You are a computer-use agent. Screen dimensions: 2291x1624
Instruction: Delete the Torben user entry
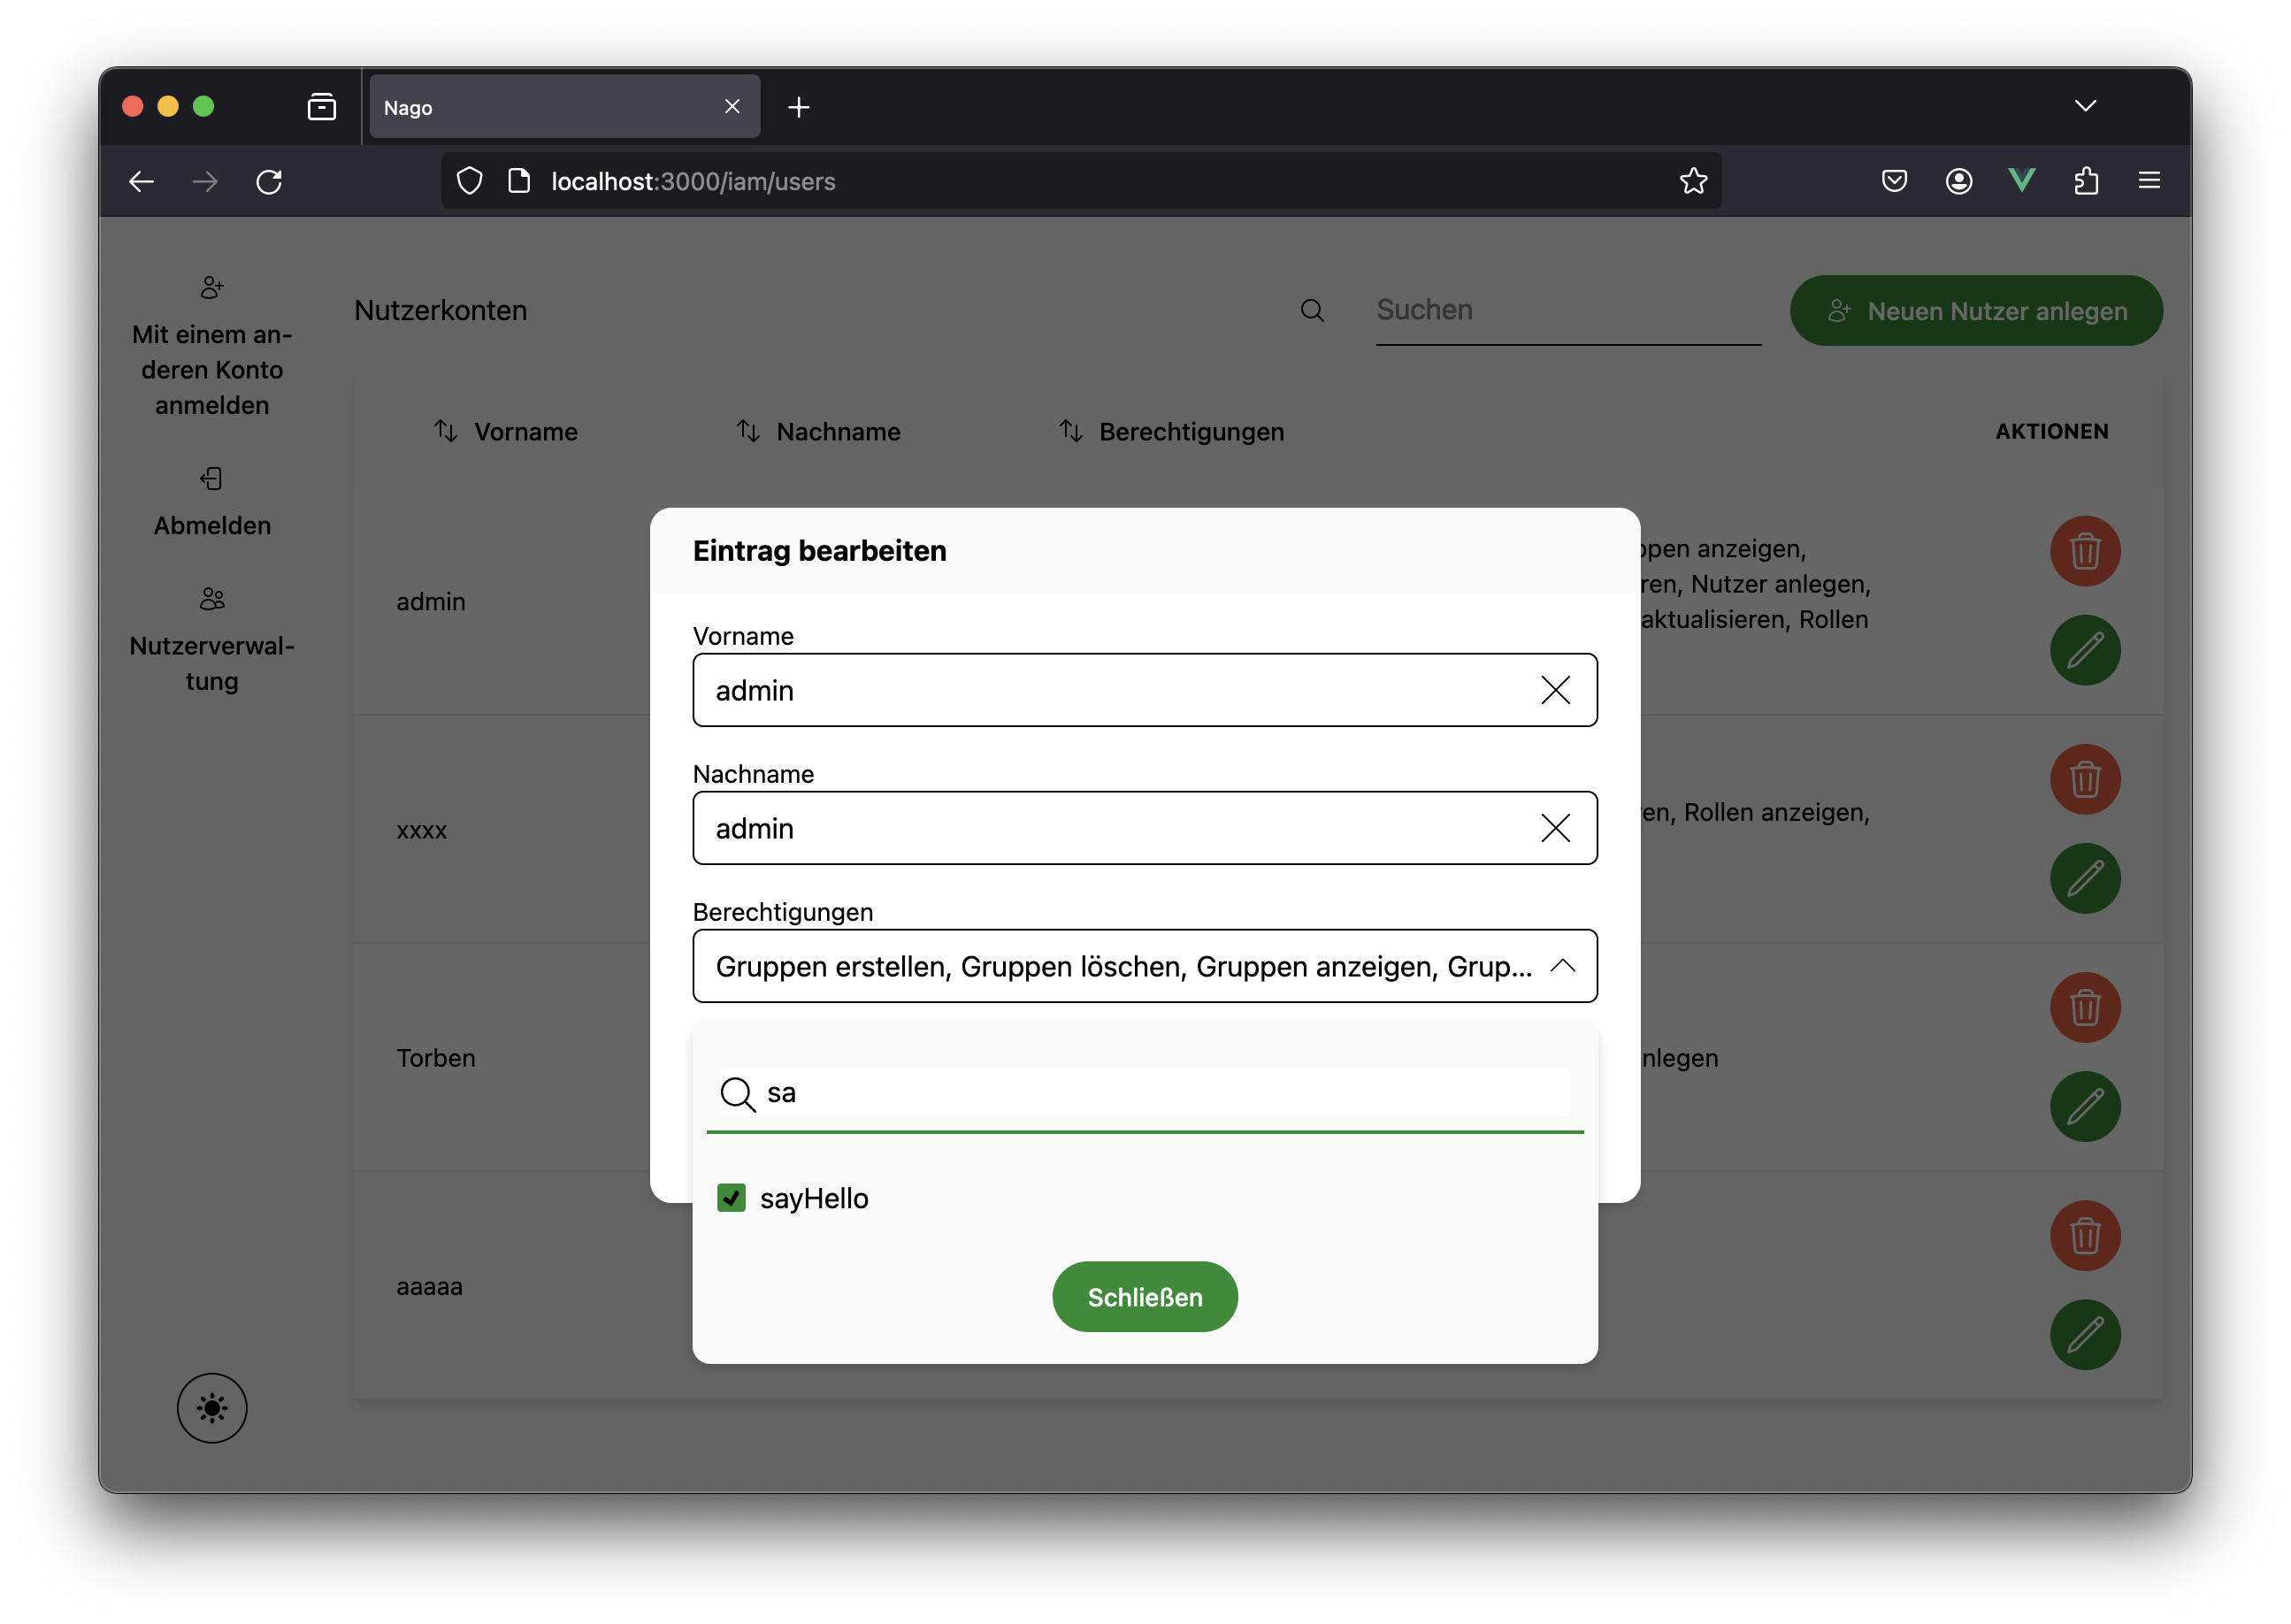pyautogui.click(x=2084, y=1007)
